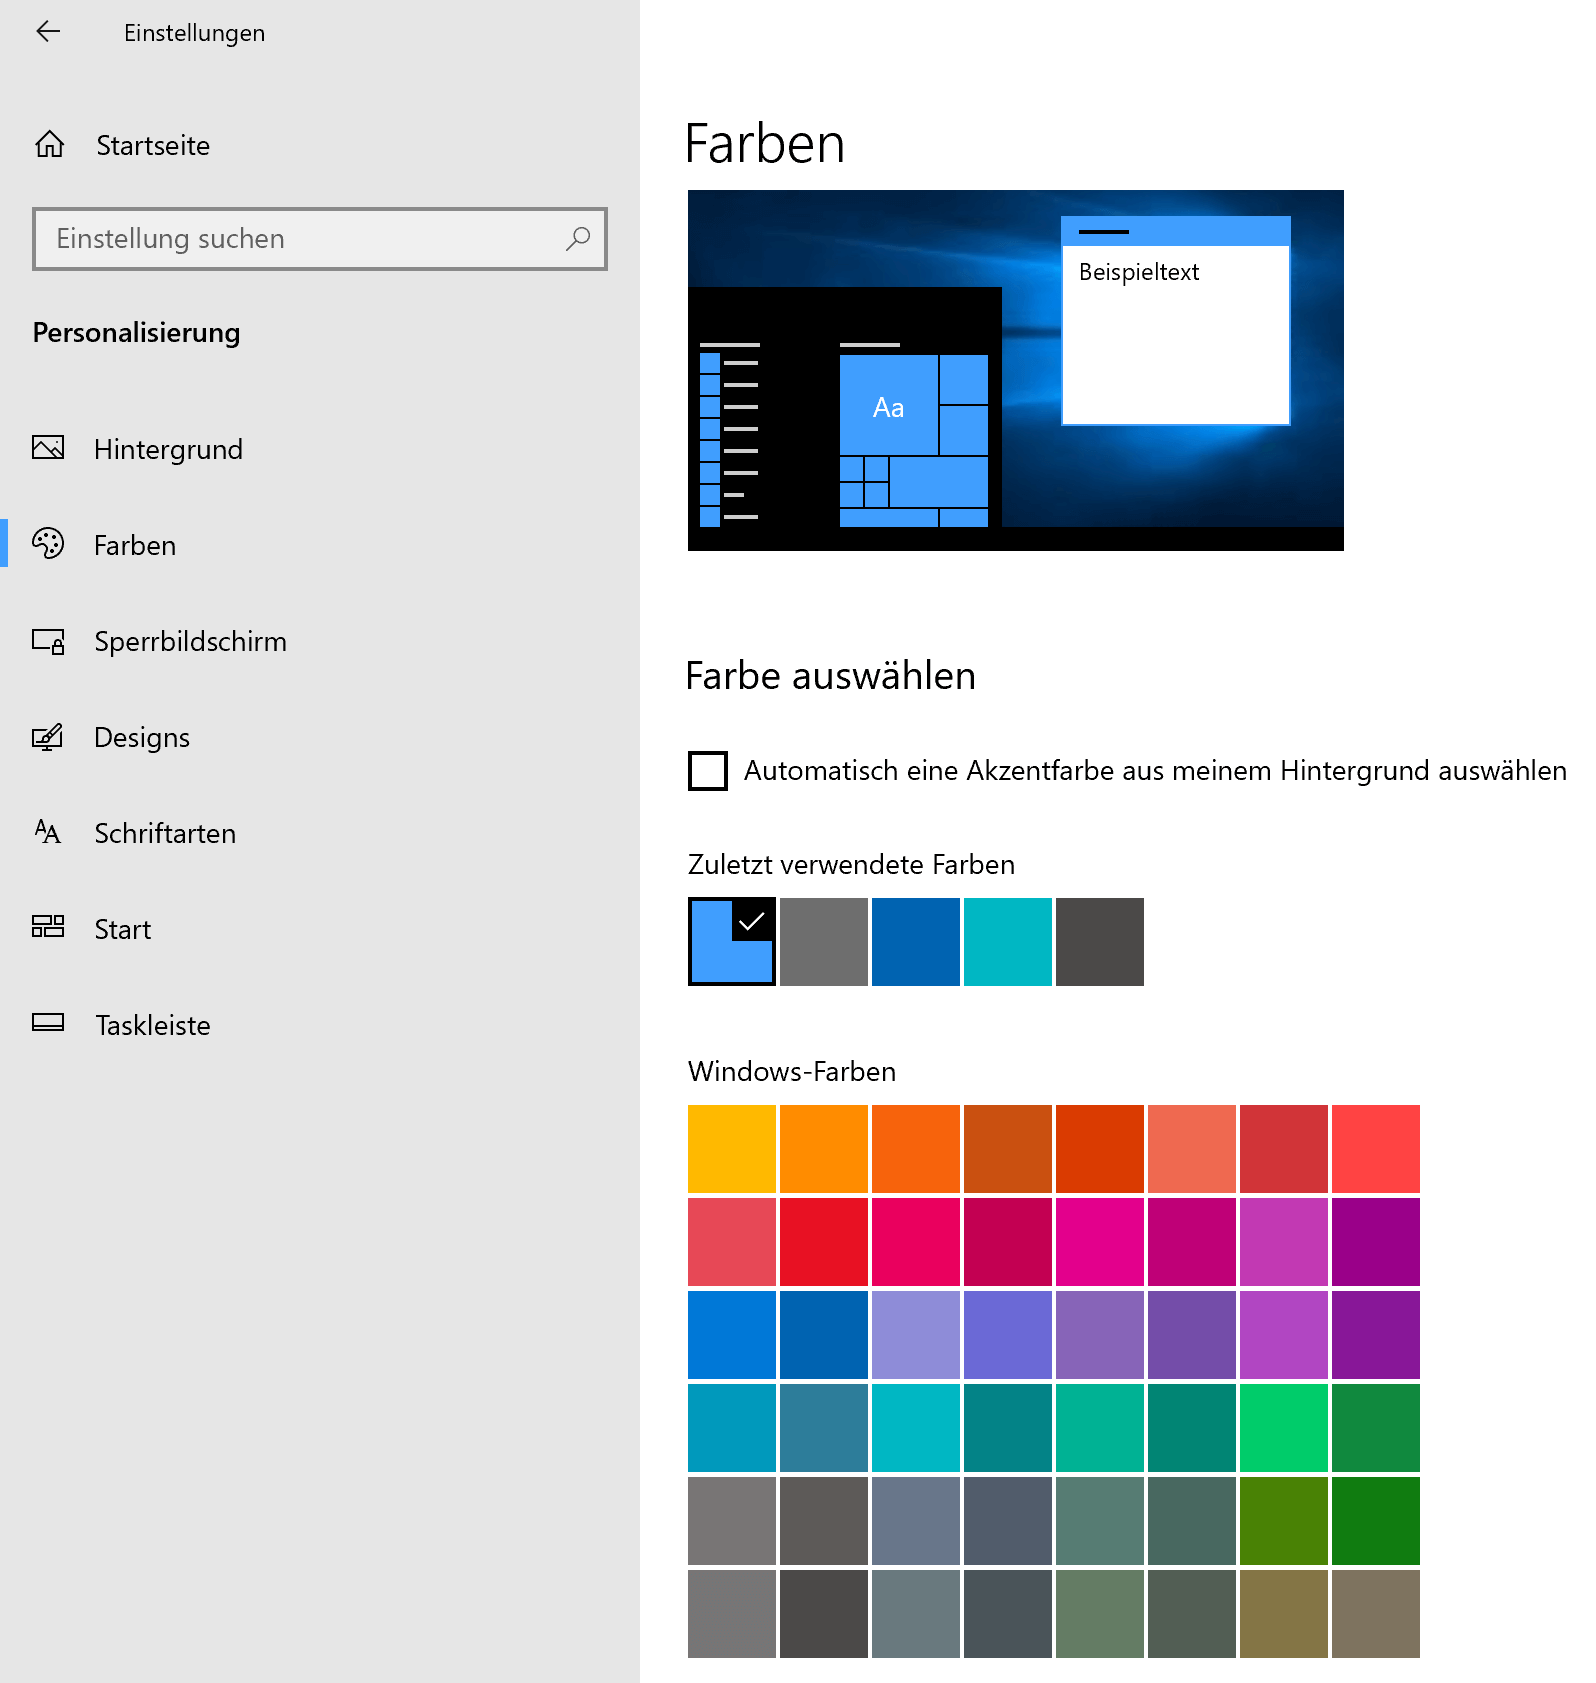Image resolution: width=1596 pixels, height=1683 pixels.
Task: Click the Startseite home icon
Action: pyautogui.click(x=50, y=145)
